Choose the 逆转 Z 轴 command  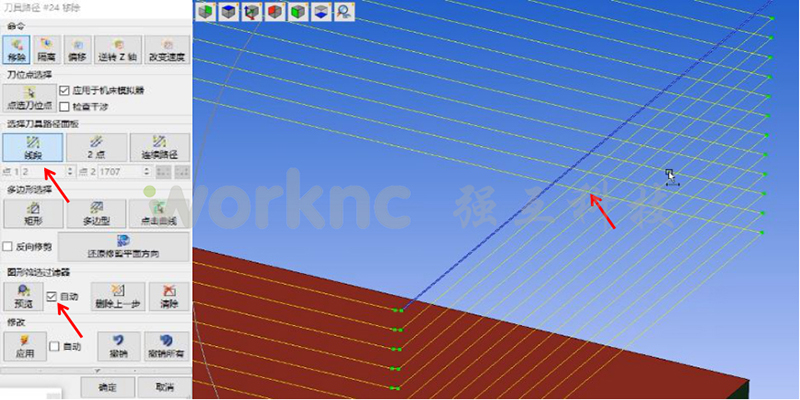(x=118, y=49)
